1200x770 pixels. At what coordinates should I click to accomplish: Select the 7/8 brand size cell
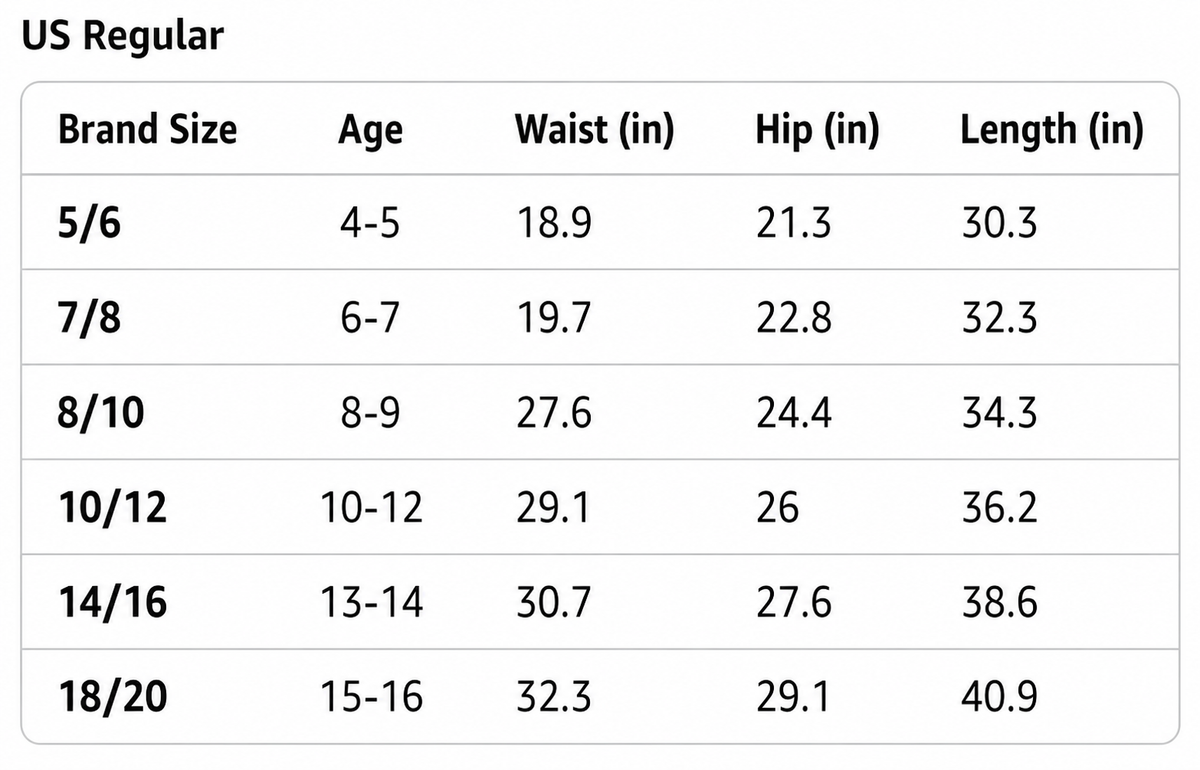click(89, 318)
